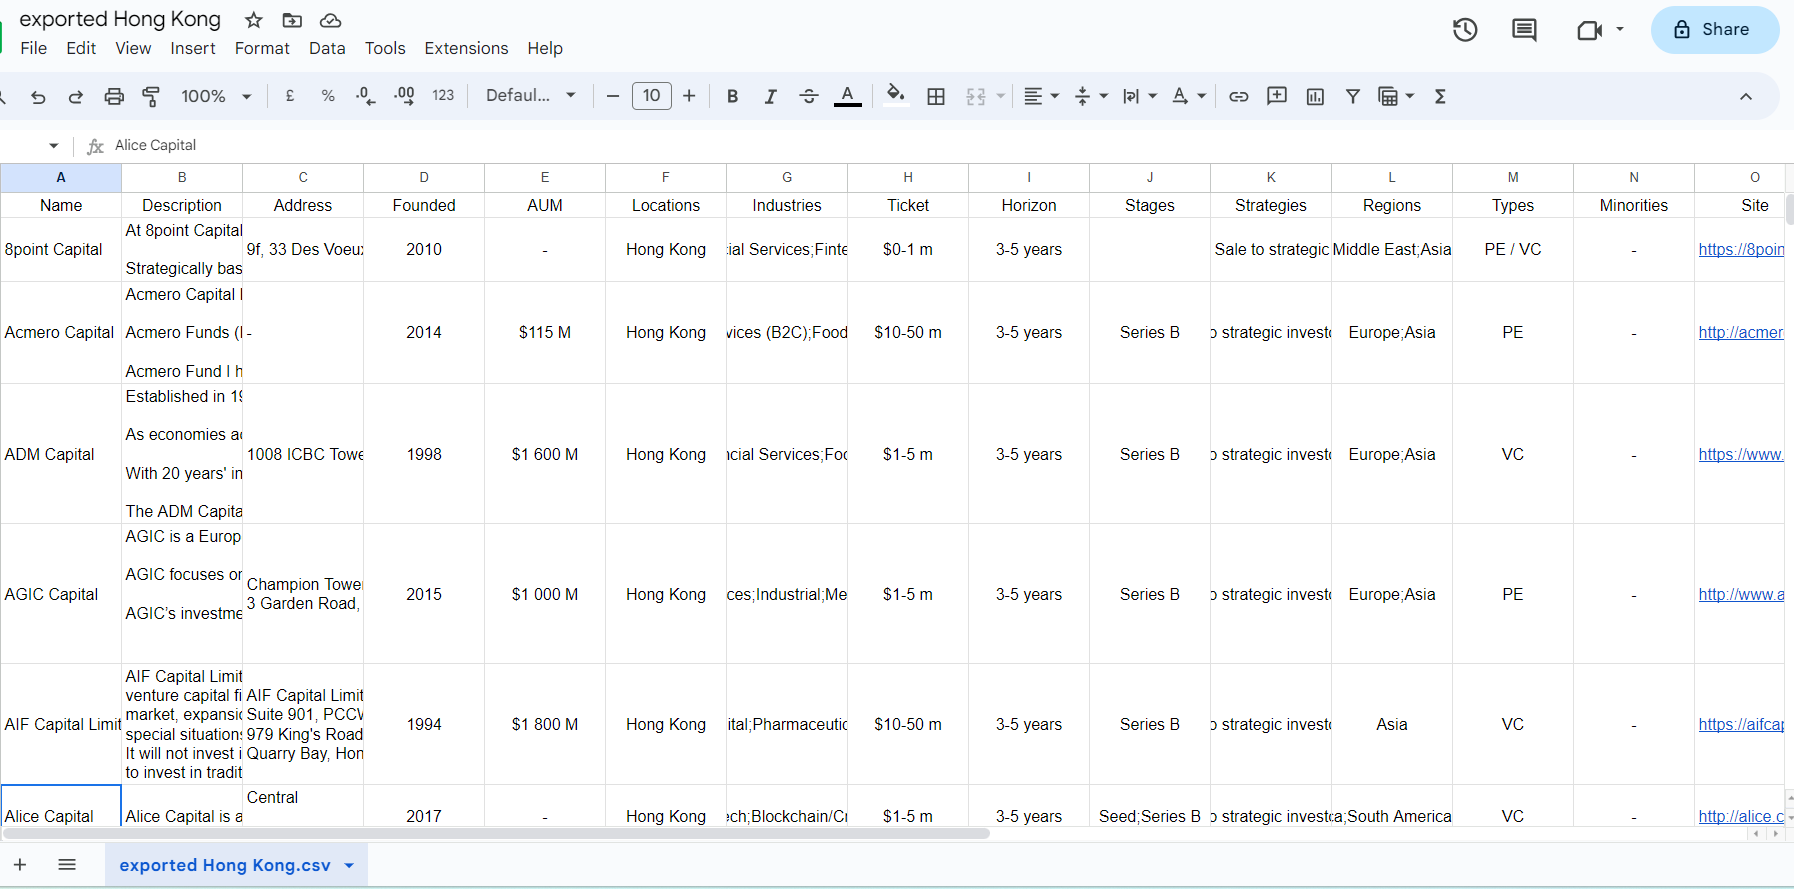This screenshot has height=889, width=1794.
Task: Format as currency with pound icon
Action: pos(290,96)
